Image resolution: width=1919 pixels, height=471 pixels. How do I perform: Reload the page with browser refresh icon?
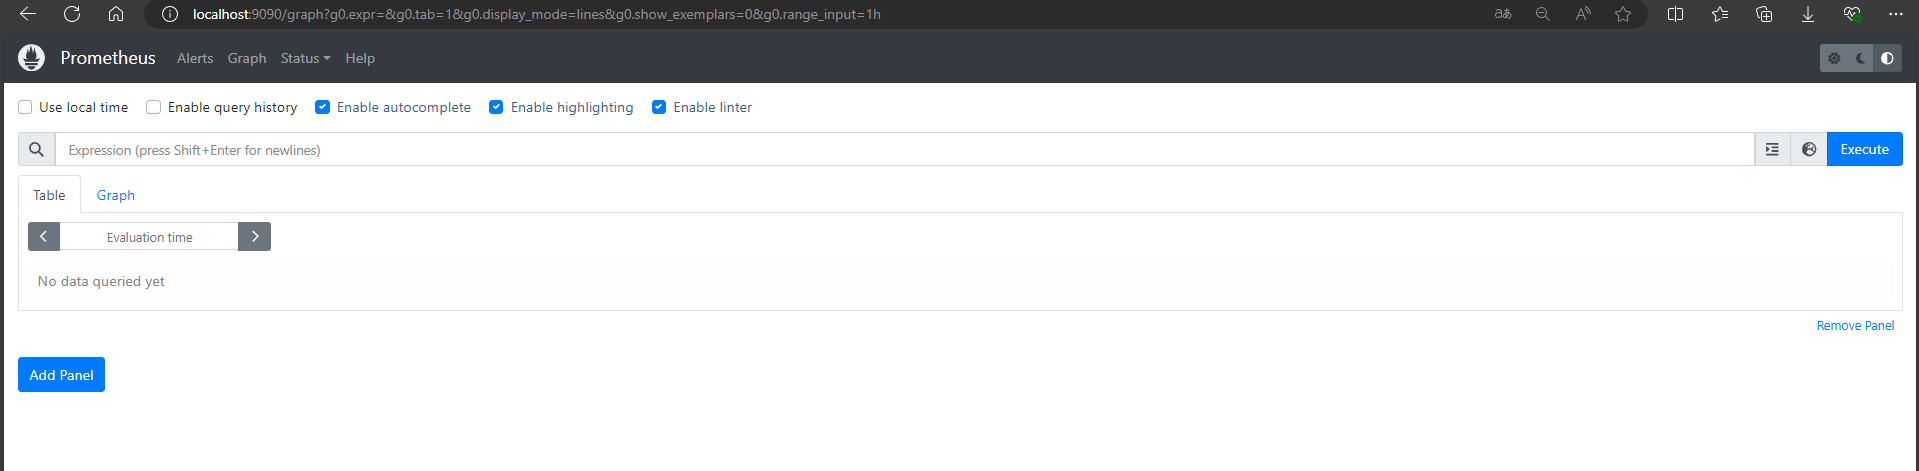pyautogui.click(x=72, y=14)
